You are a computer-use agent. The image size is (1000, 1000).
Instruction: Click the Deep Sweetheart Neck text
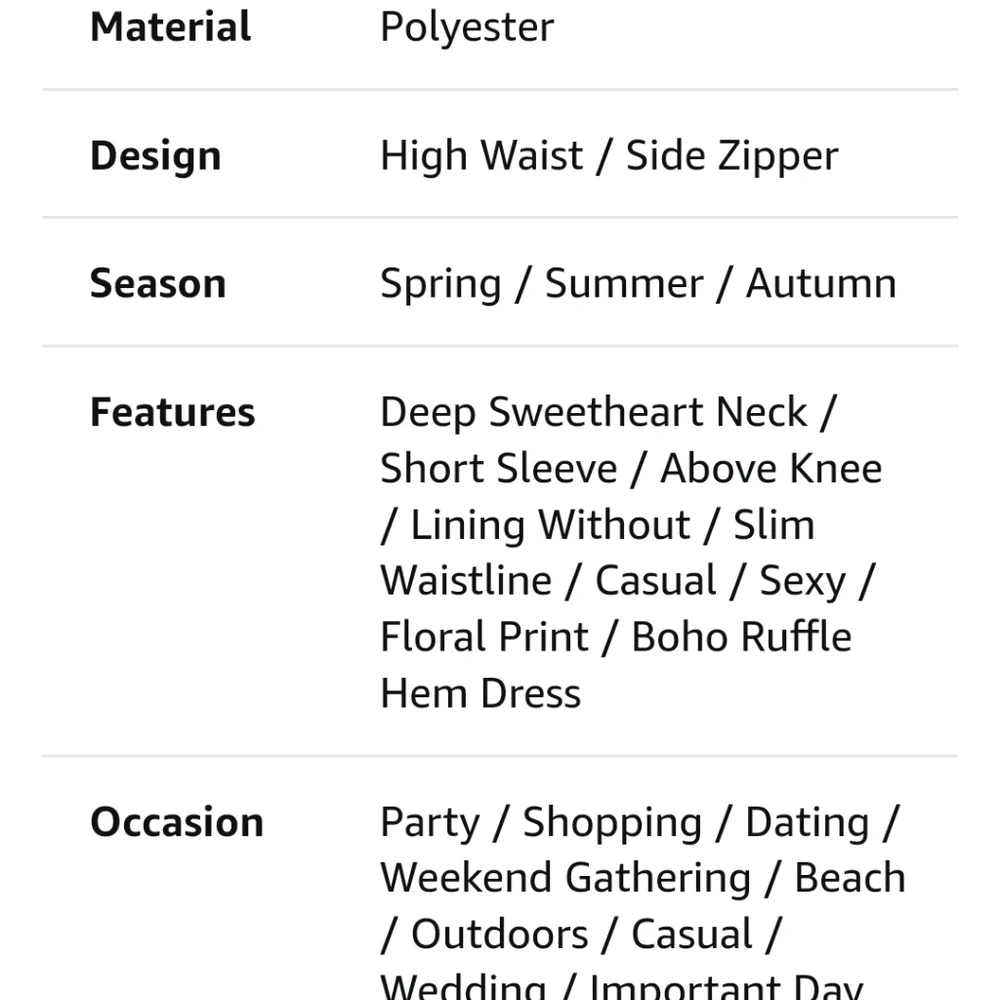593,412
